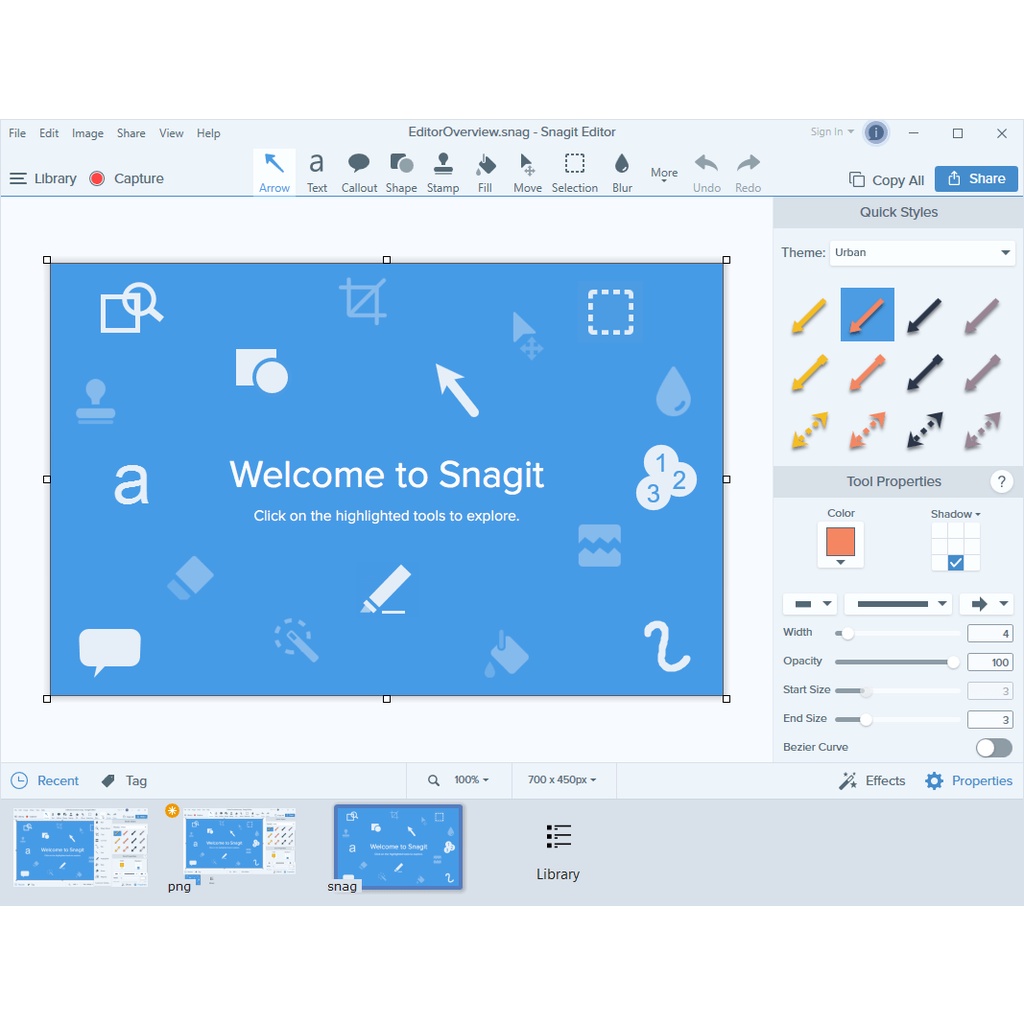
Task: Click the info icon beside Sign In
Action: pos(876,133)
